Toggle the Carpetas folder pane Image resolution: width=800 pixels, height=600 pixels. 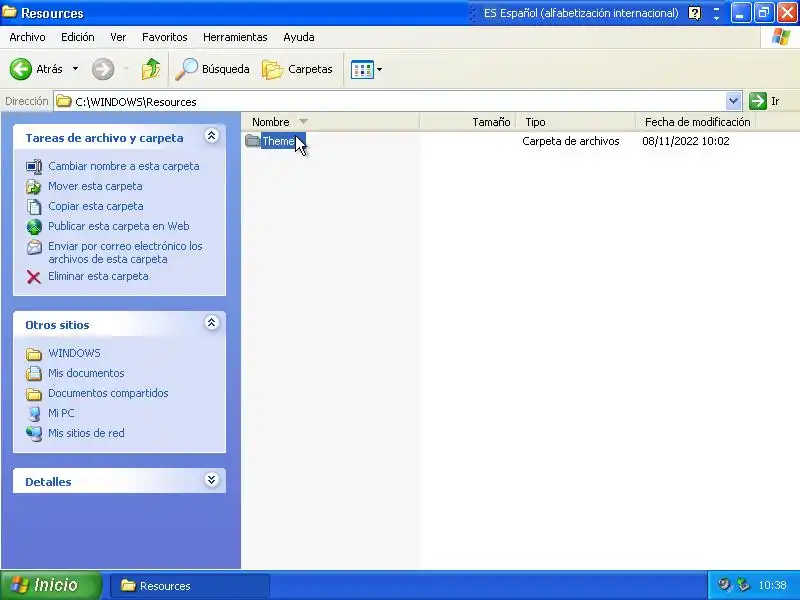(297, 69)
